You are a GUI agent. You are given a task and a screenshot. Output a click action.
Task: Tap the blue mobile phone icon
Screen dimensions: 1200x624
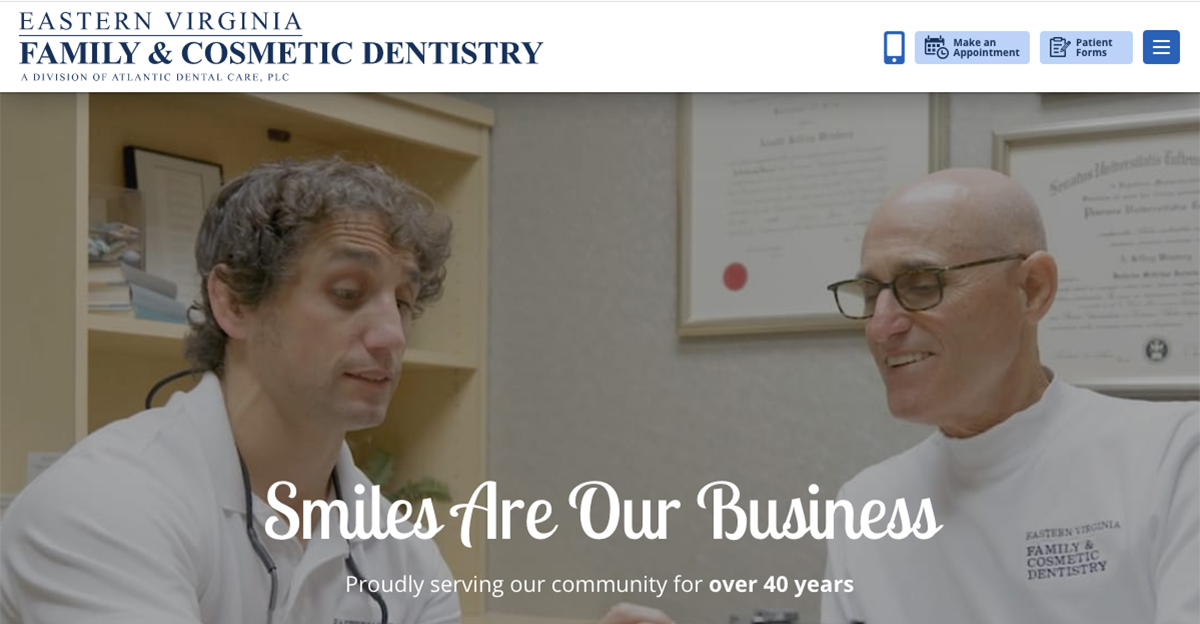pos(894,47)
